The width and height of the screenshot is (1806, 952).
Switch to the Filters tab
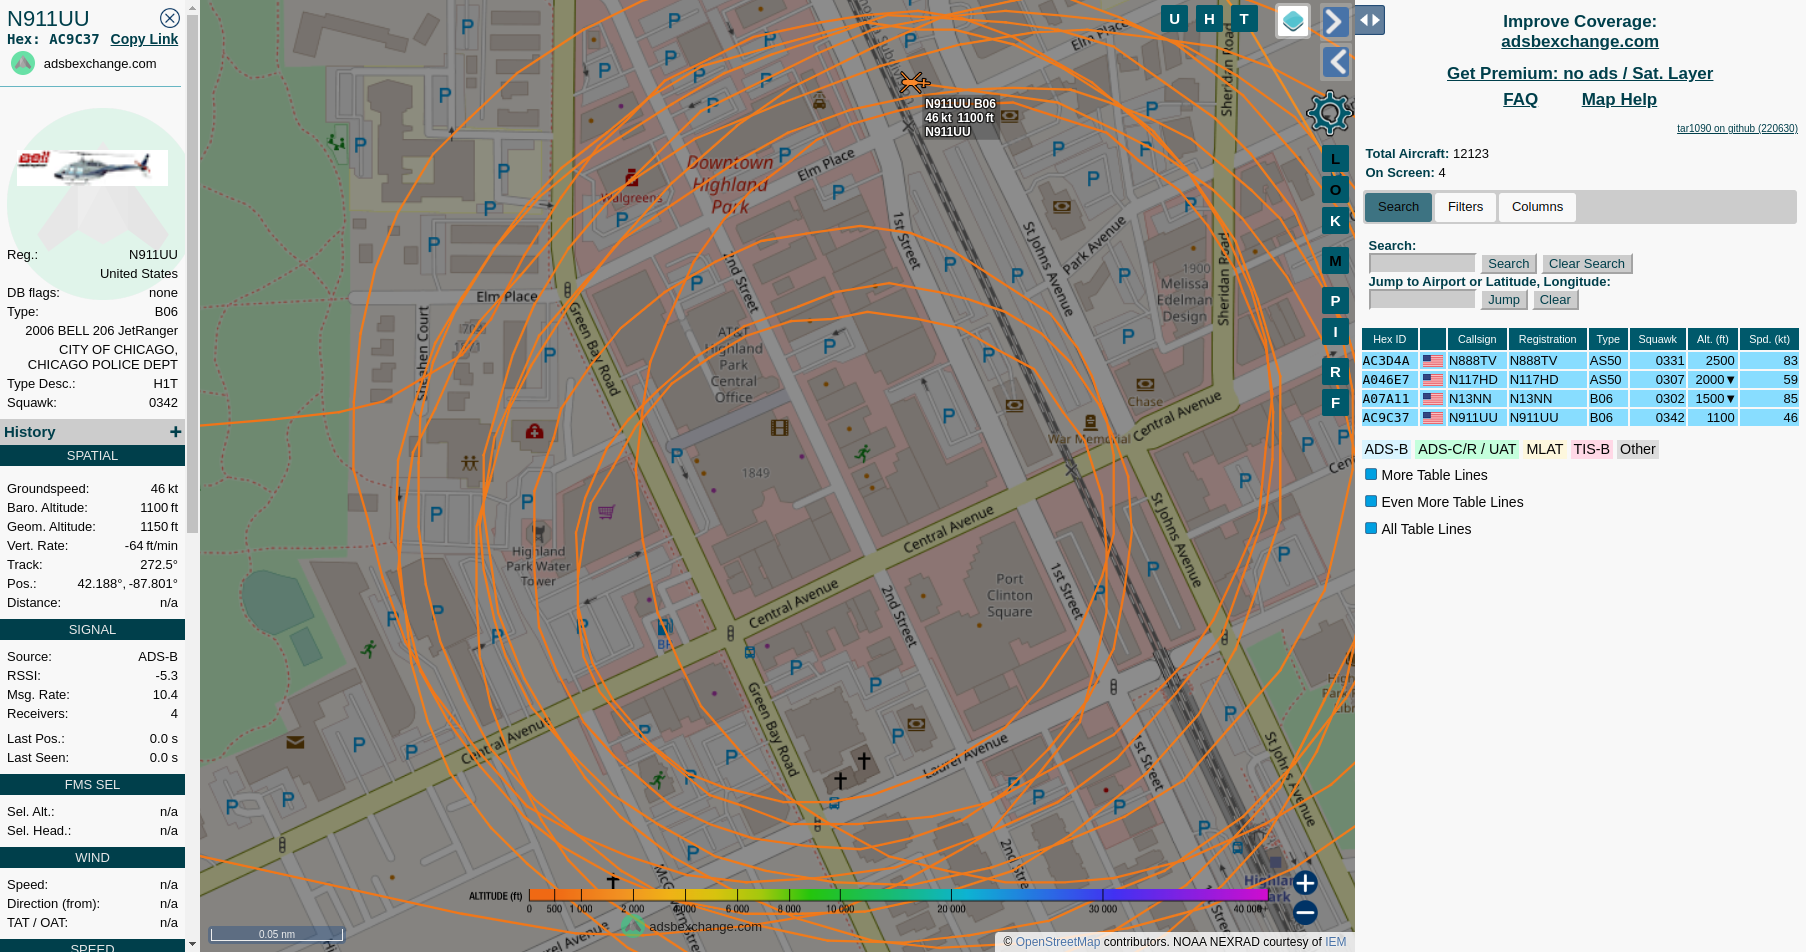point(1465,207)
